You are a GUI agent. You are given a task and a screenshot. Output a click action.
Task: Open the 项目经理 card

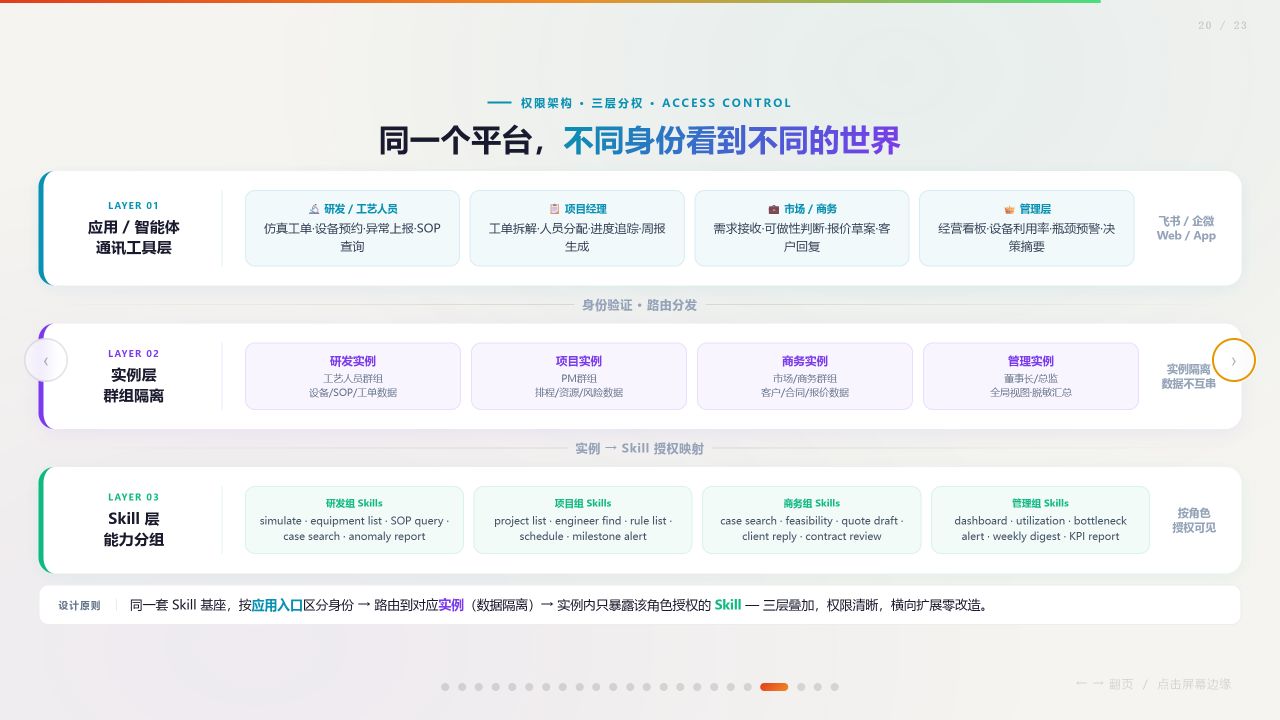pos(577,228)
